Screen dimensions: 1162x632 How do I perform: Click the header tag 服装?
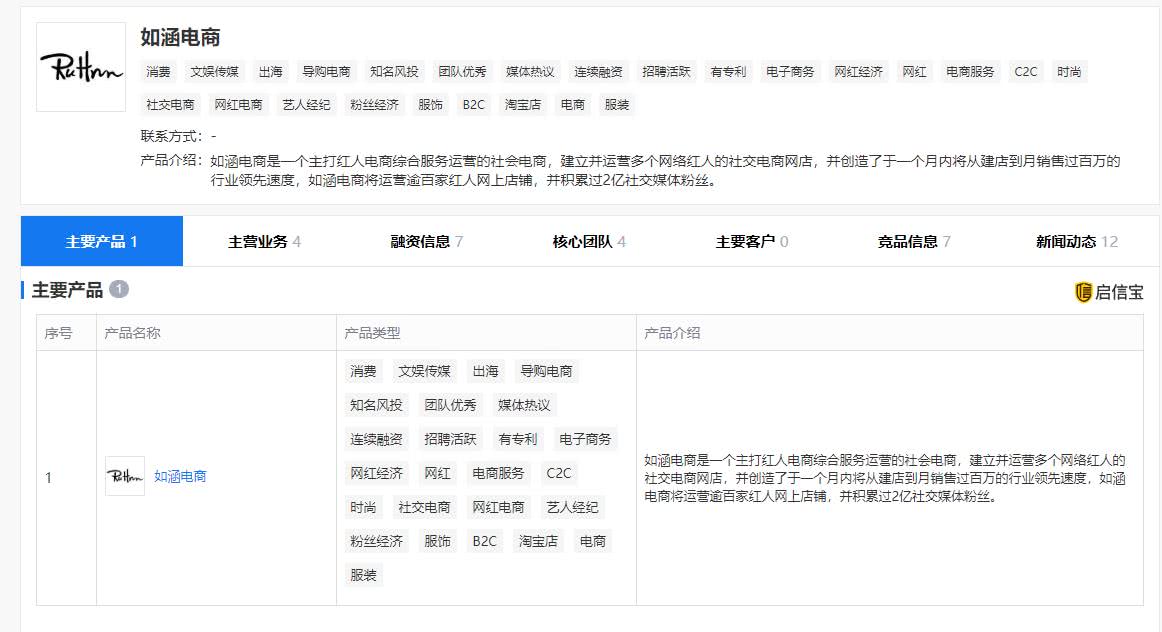(617, 104)
